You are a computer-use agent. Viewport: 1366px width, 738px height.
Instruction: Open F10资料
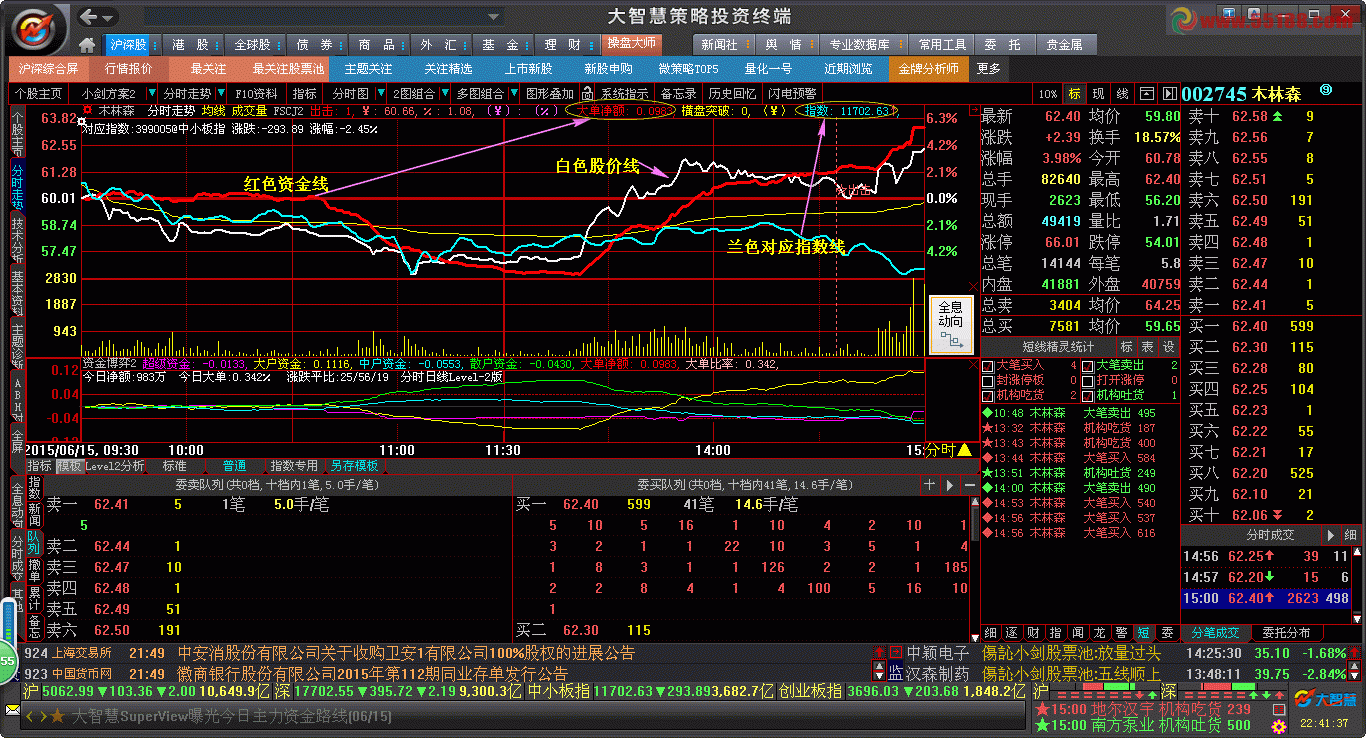pos(259,93)
